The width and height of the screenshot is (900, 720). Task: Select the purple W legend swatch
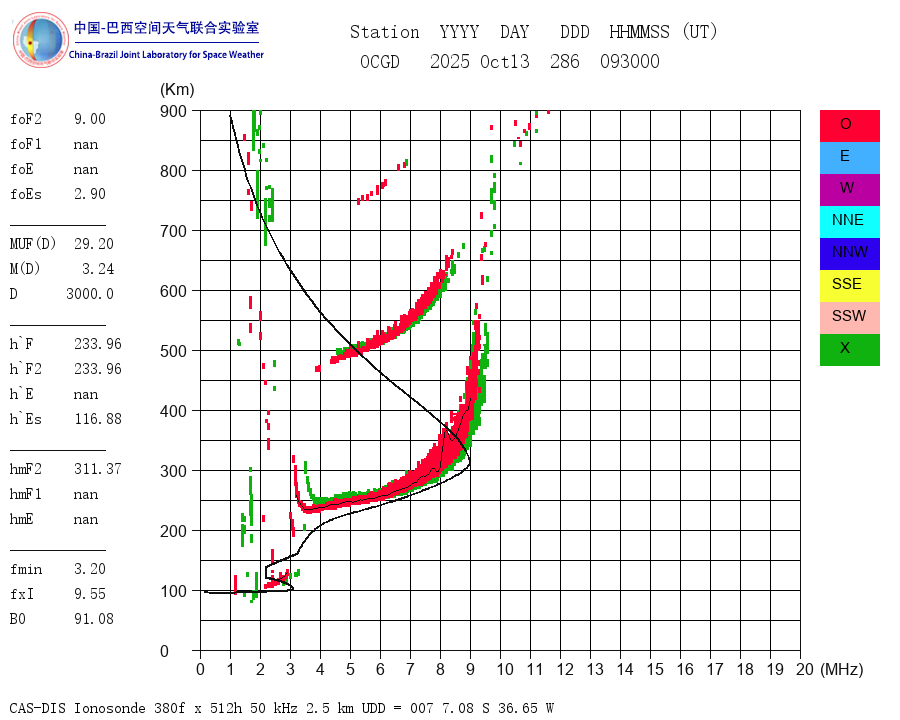coord(849,189)
